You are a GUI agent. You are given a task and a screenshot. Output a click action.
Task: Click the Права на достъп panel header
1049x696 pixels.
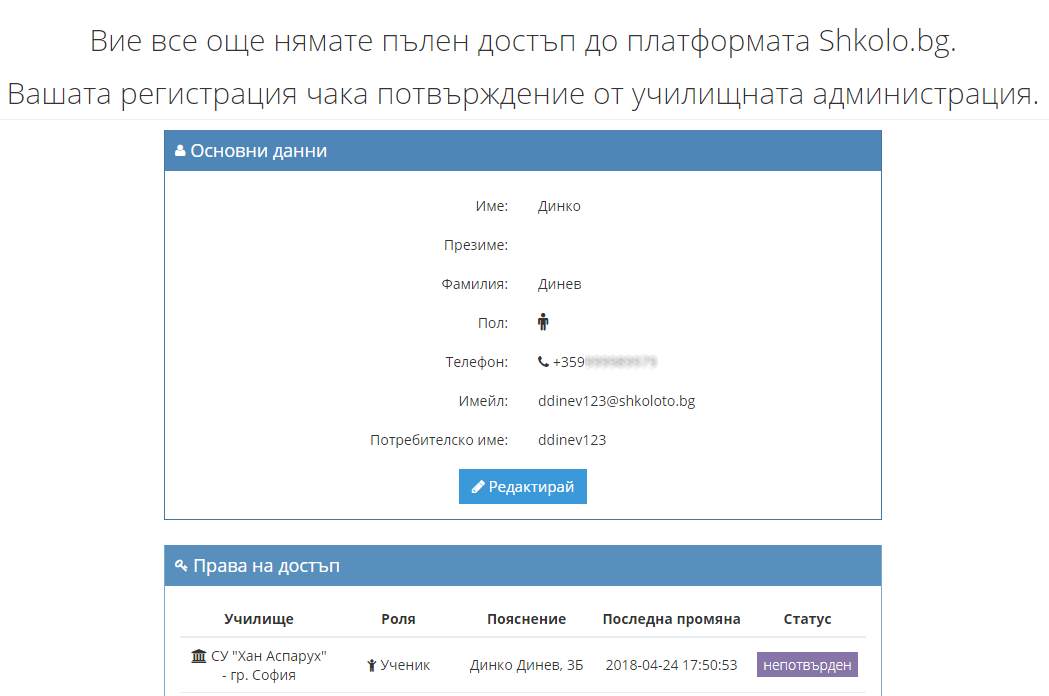(x=522, y=566)
